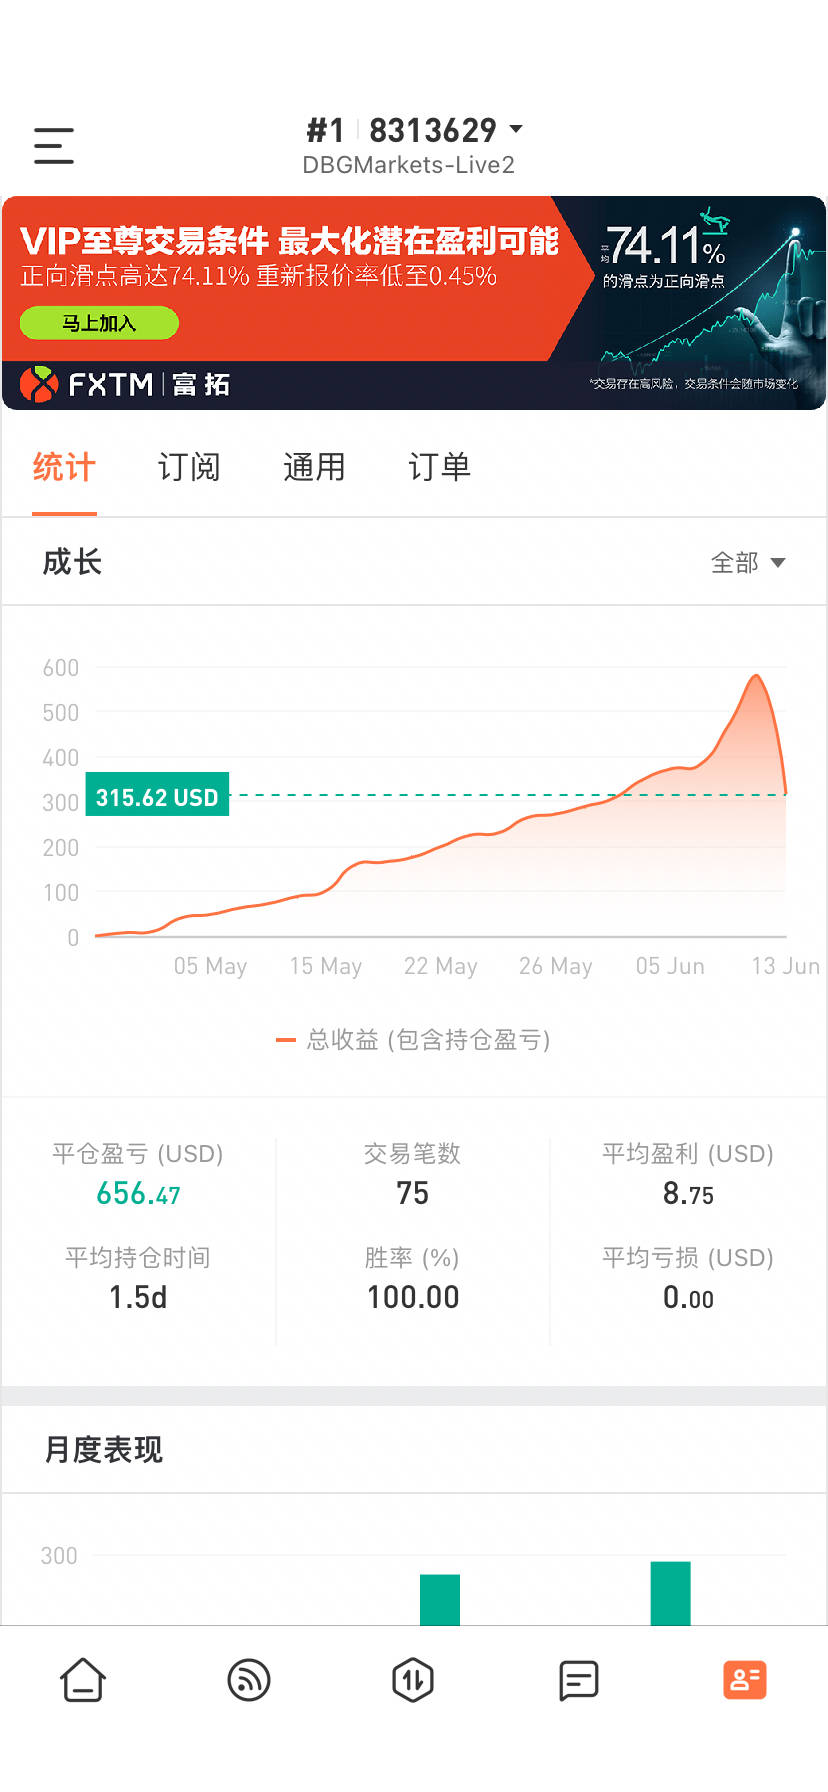Tap the DBGMarkets-Live2 server label
The width and height of the screenshot is (828, 1792).
coord(408,165)
